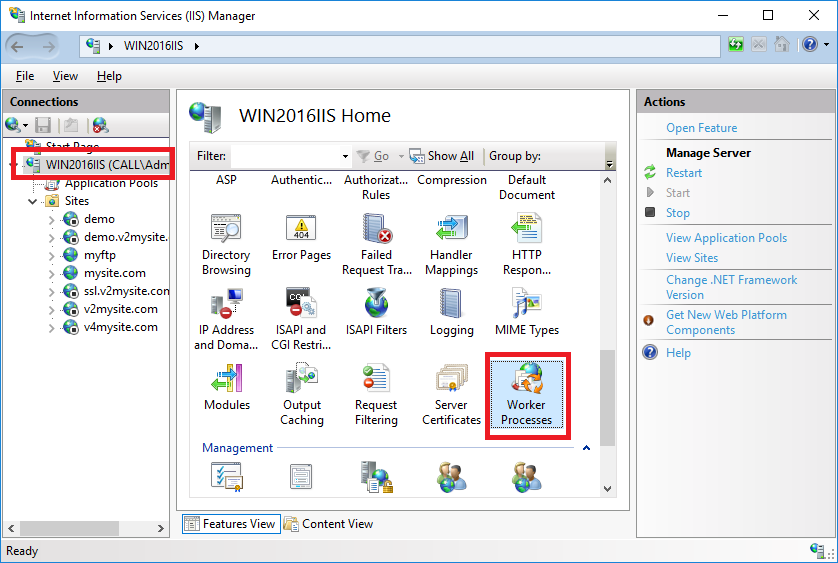Screen dimensions: 838x563
Task: Click the Home toolbar icon
Action: click(781, 44)
